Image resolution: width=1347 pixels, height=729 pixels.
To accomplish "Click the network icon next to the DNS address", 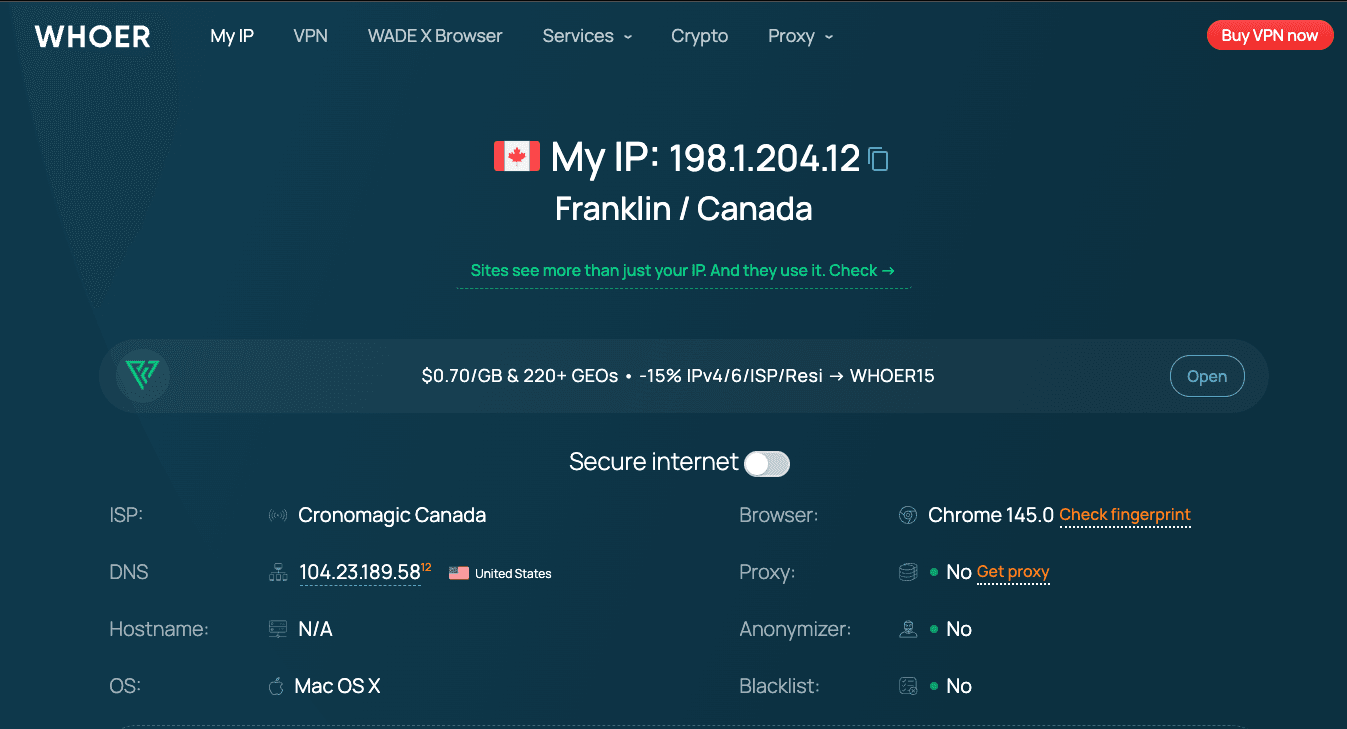I will [276, 572].
